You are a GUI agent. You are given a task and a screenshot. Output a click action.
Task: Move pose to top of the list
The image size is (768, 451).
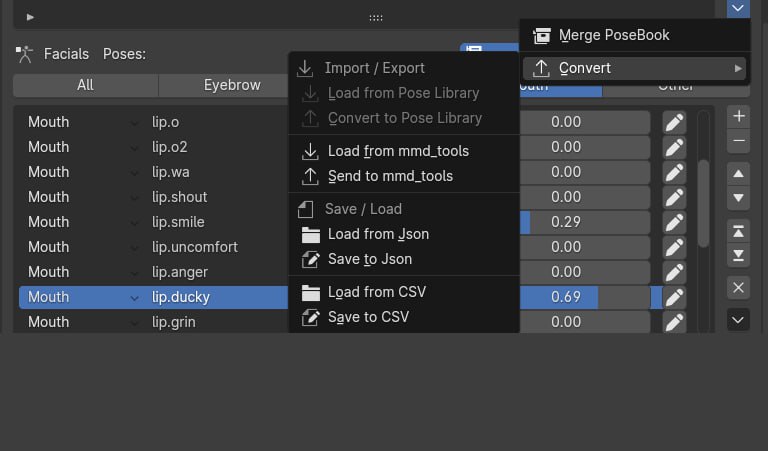[x=739, y=231]
